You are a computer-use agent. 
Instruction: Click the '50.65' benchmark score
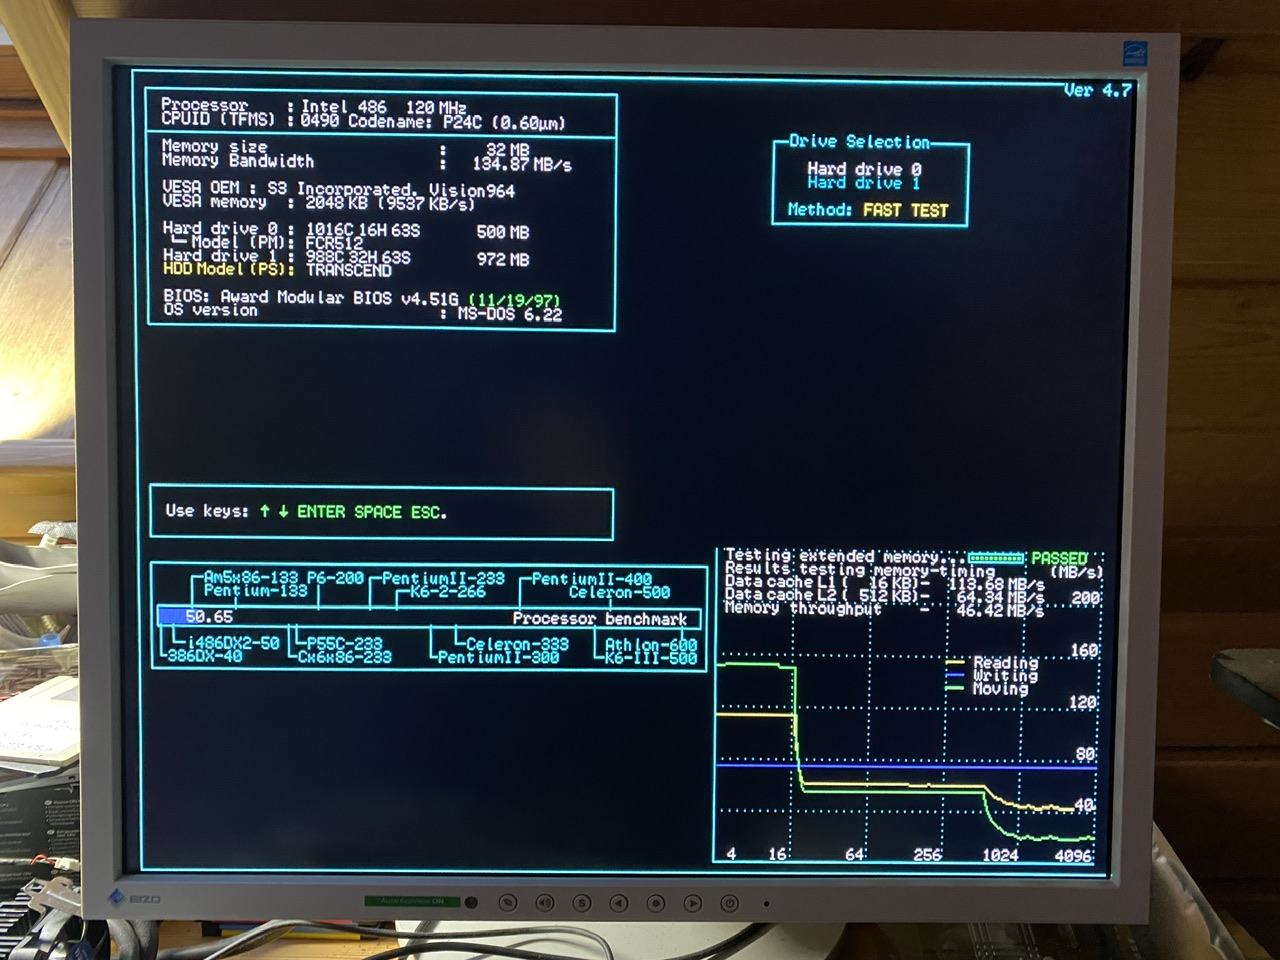pos(209,617)
